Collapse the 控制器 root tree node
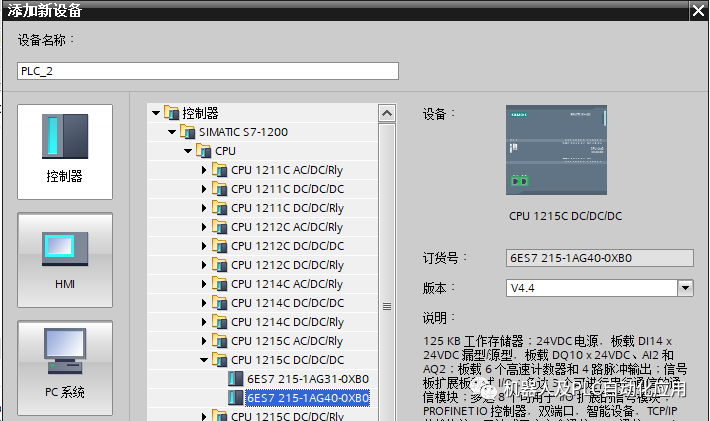 (x=156, y=113)
